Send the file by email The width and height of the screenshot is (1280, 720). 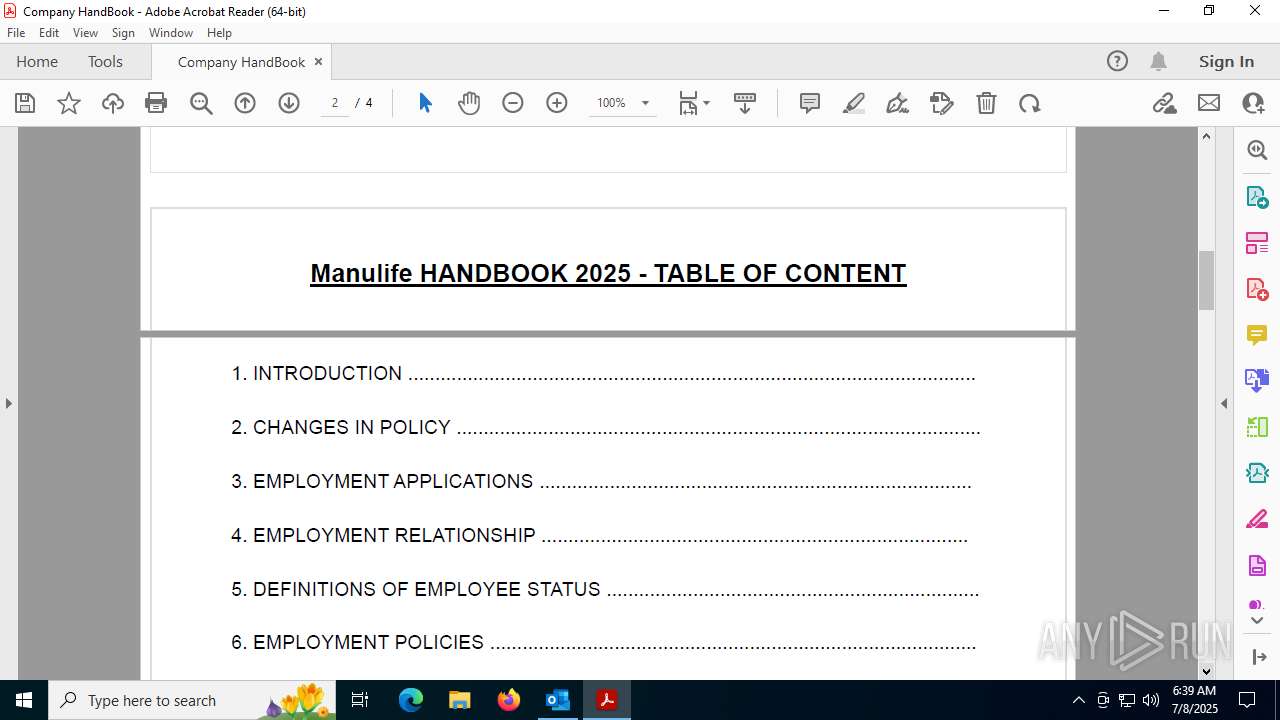point(1209,103)
